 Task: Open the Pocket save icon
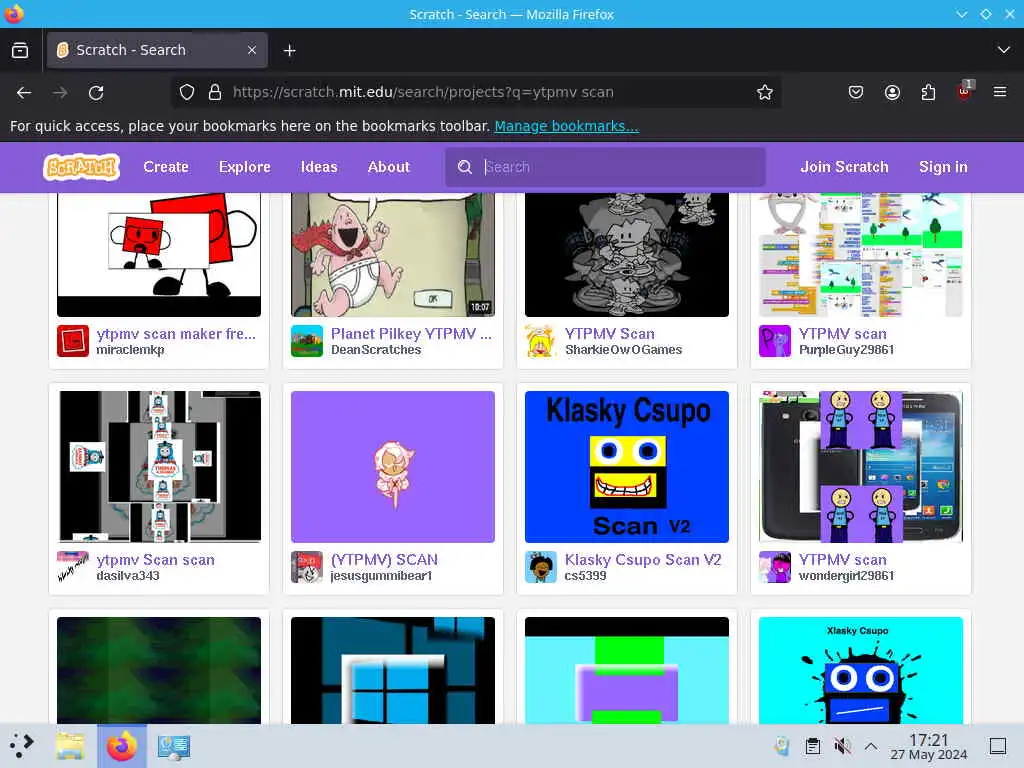[856, 93]
